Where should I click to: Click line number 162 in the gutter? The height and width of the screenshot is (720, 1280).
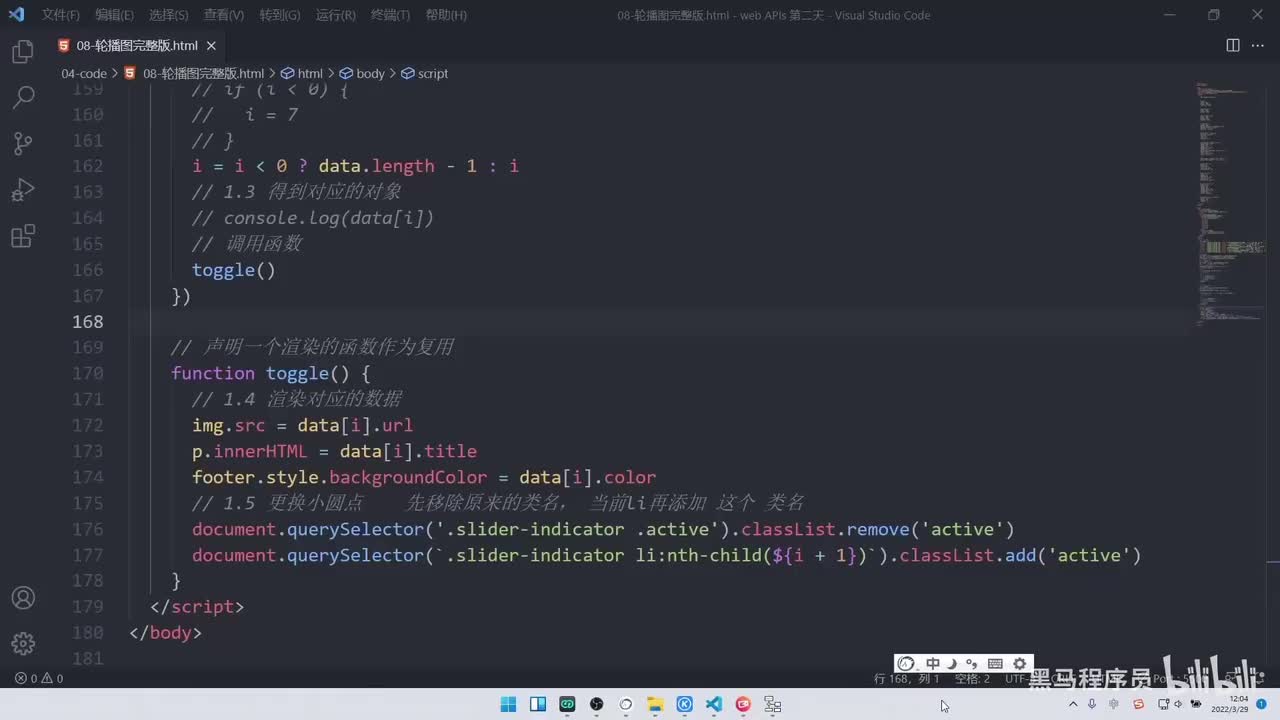click(x=88, y=166)
